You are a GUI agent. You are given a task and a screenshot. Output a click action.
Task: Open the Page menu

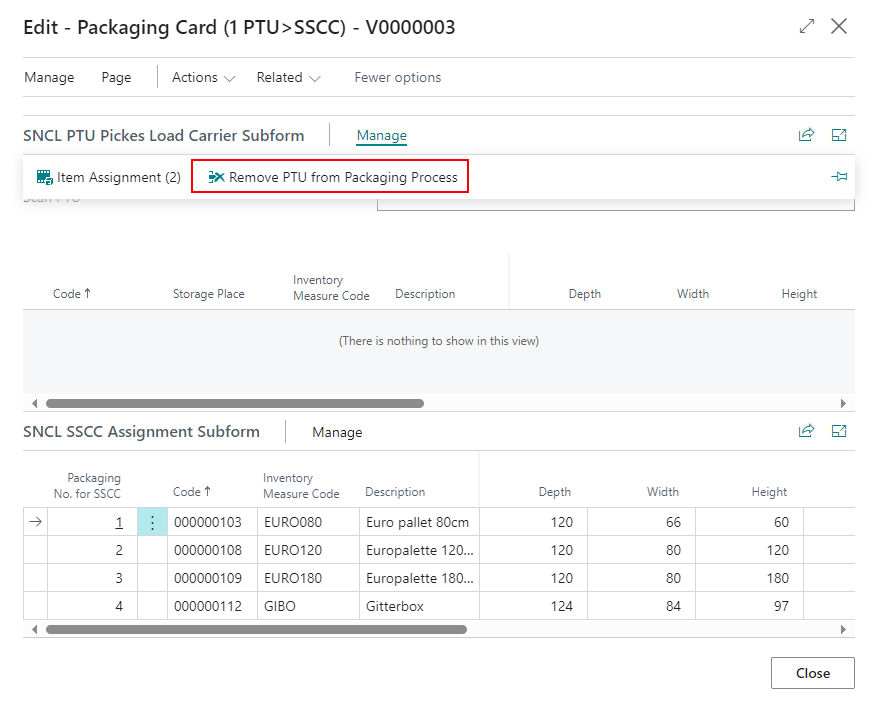(116, 77)
